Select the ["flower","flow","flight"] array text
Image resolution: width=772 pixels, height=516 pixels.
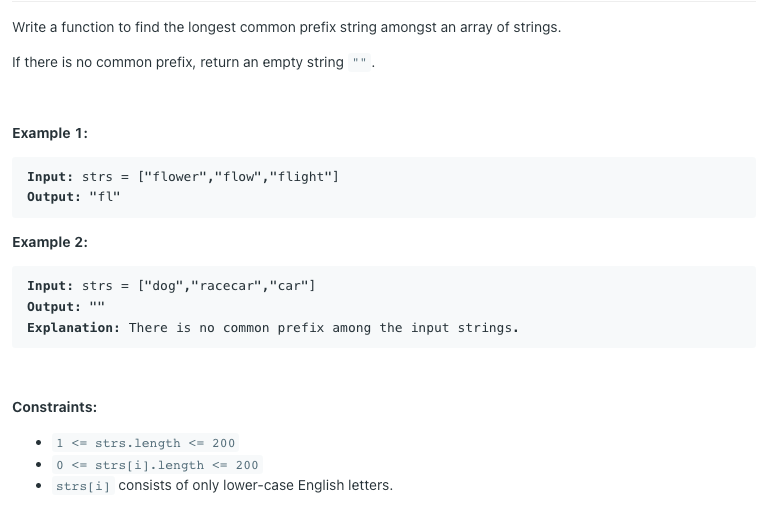238,176
